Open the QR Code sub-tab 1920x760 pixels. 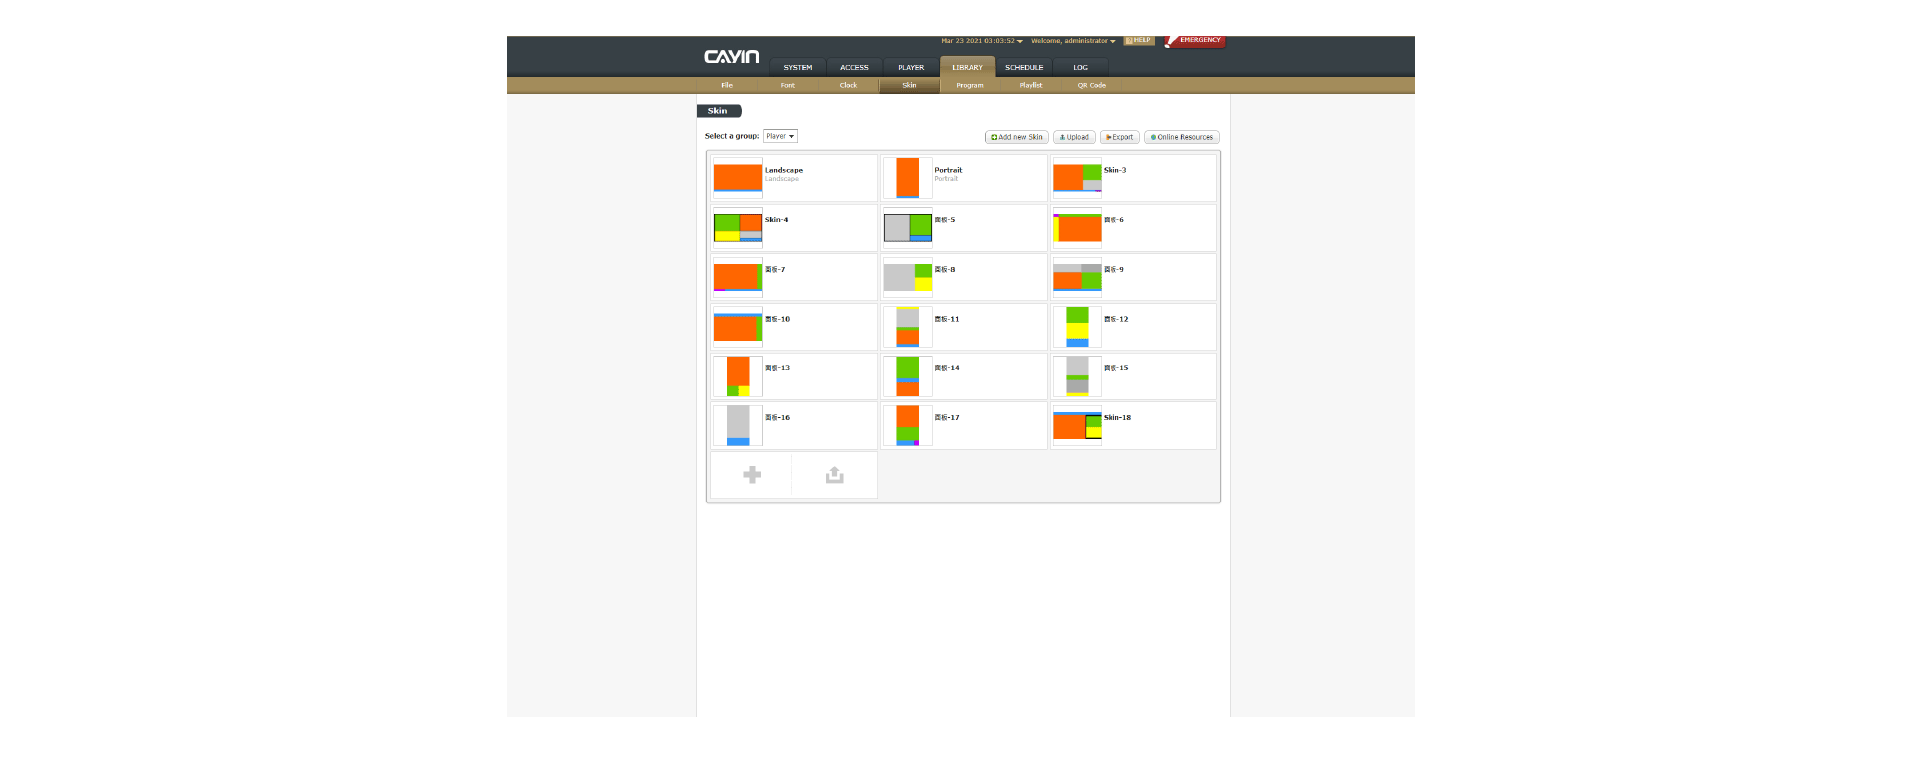[x=1091, y=85]
